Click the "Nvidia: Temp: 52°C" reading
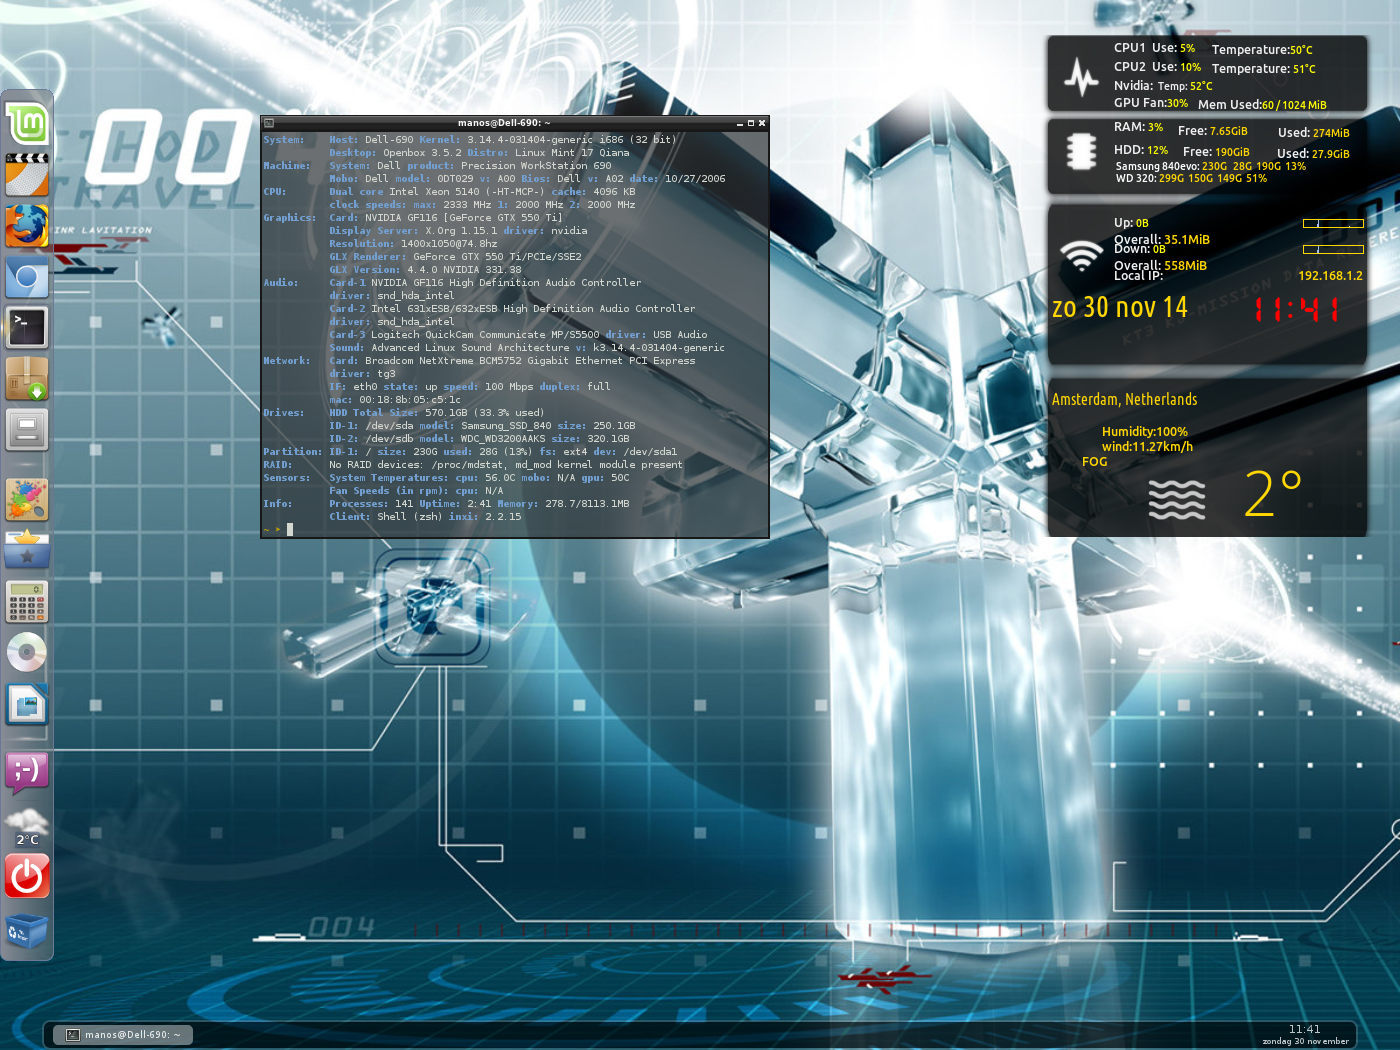The width and height of the screenshot is (1400, 1050). (1163, 86)
